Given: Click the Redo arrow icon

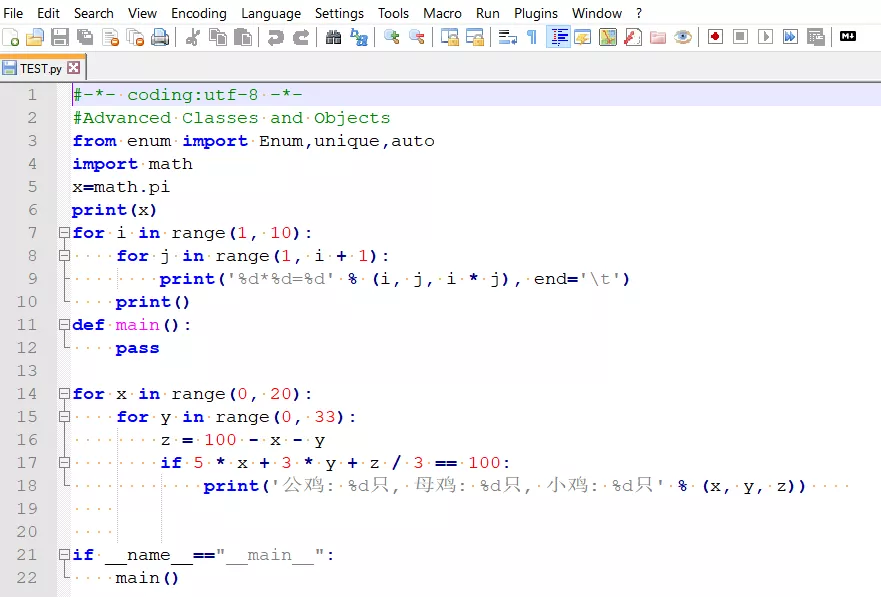Looking at the screenshot, I should [x=301, y=38].
